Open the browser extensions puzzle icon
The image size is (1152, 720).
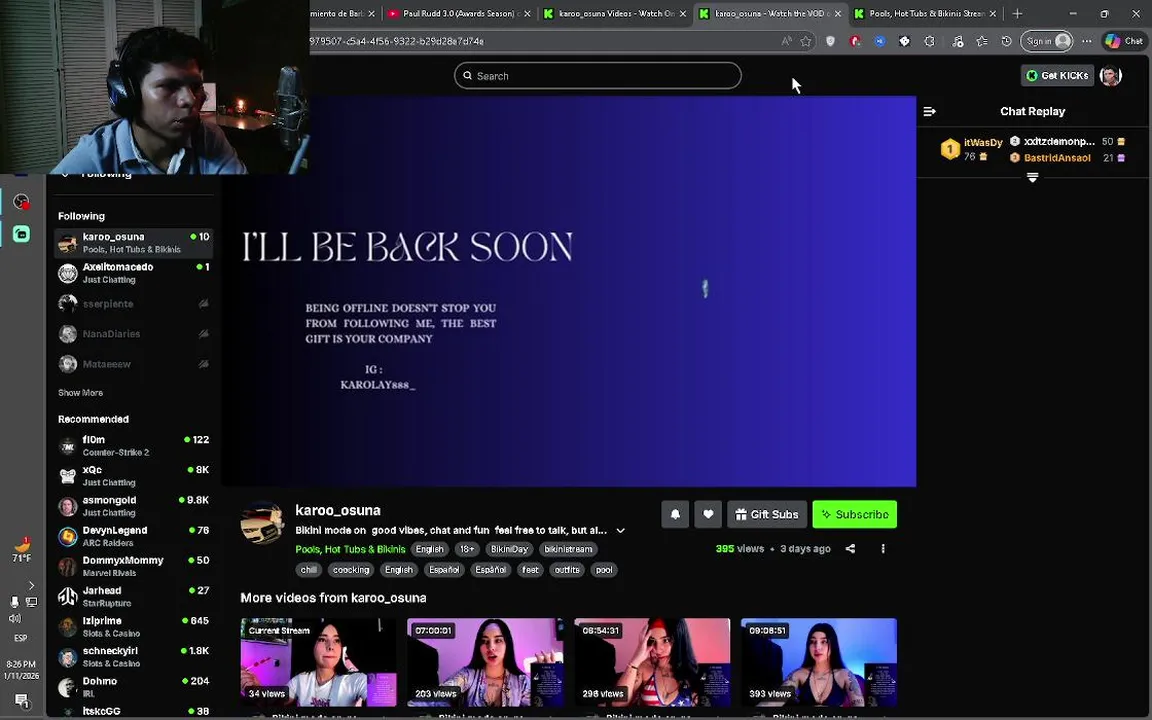coord(929,41)
